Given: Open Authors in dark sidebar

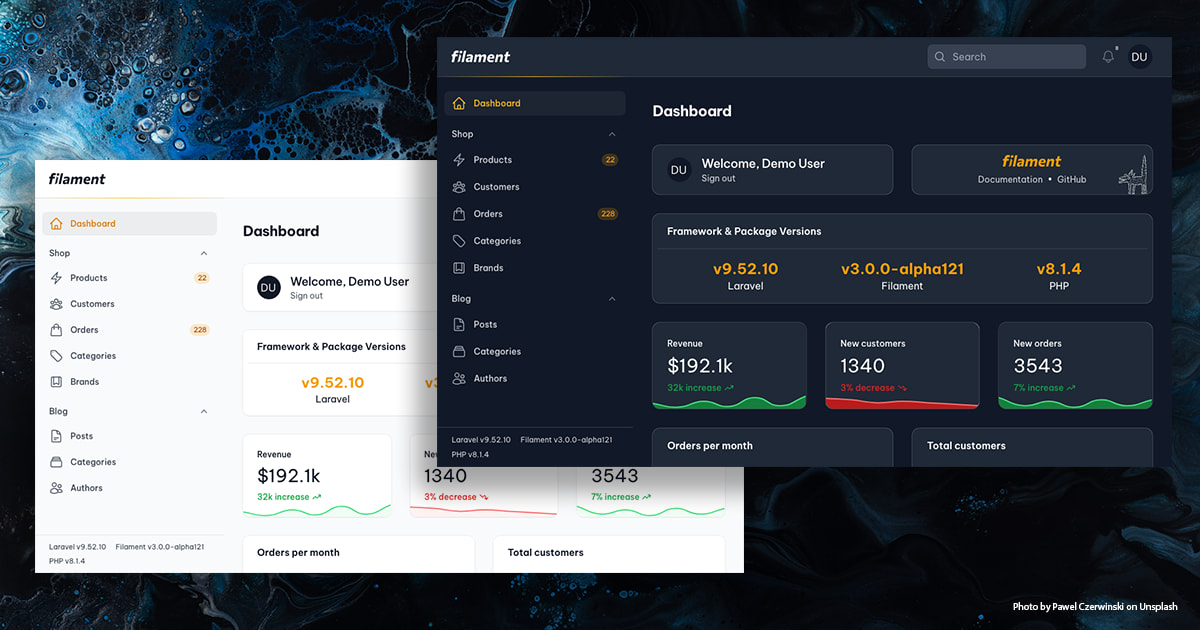Looking at the screenshot, I should pyautogui.click(x=535, y=379).
